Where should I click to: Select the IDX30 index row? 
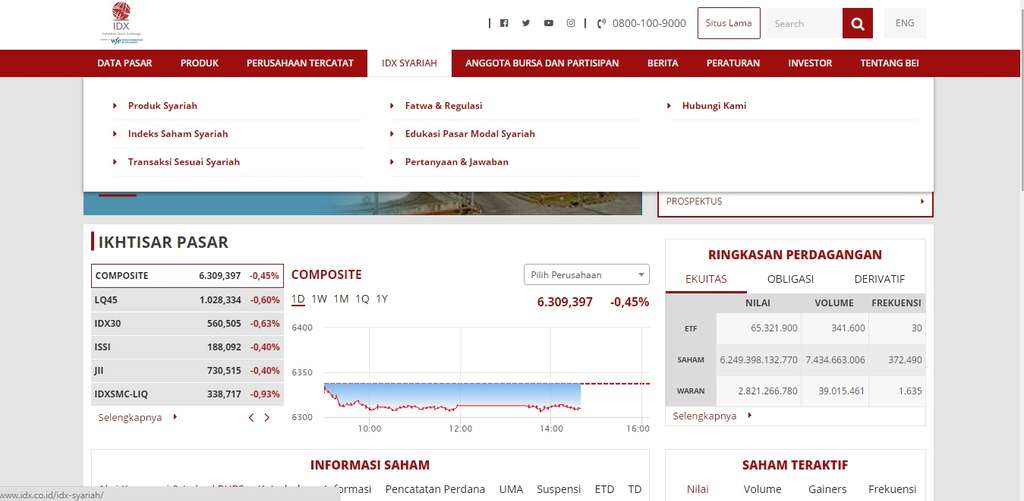tap(187, 323)
